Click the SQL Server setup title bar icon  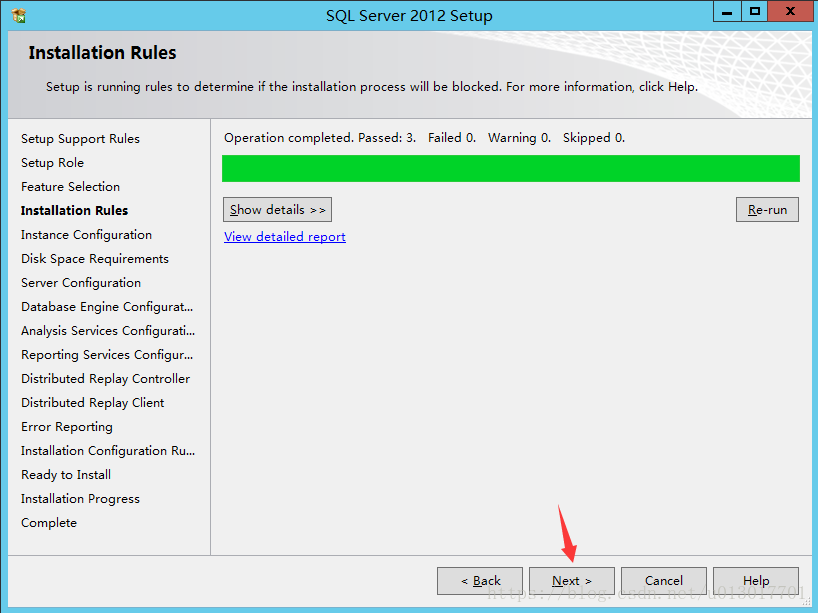[x=19, y=15]
